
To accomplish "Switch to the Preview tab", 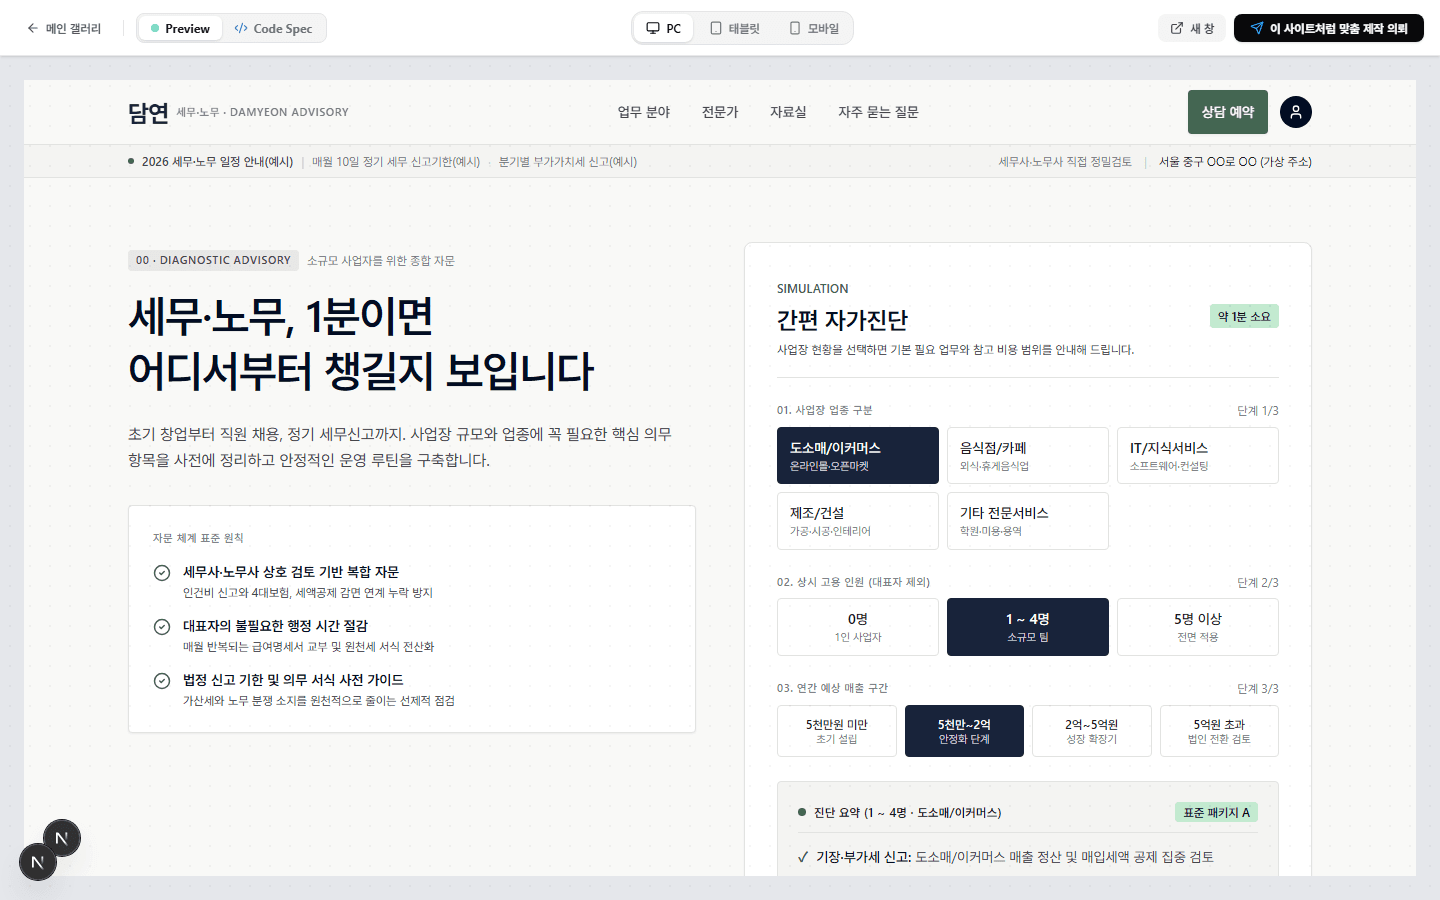I will click(180, 28).
